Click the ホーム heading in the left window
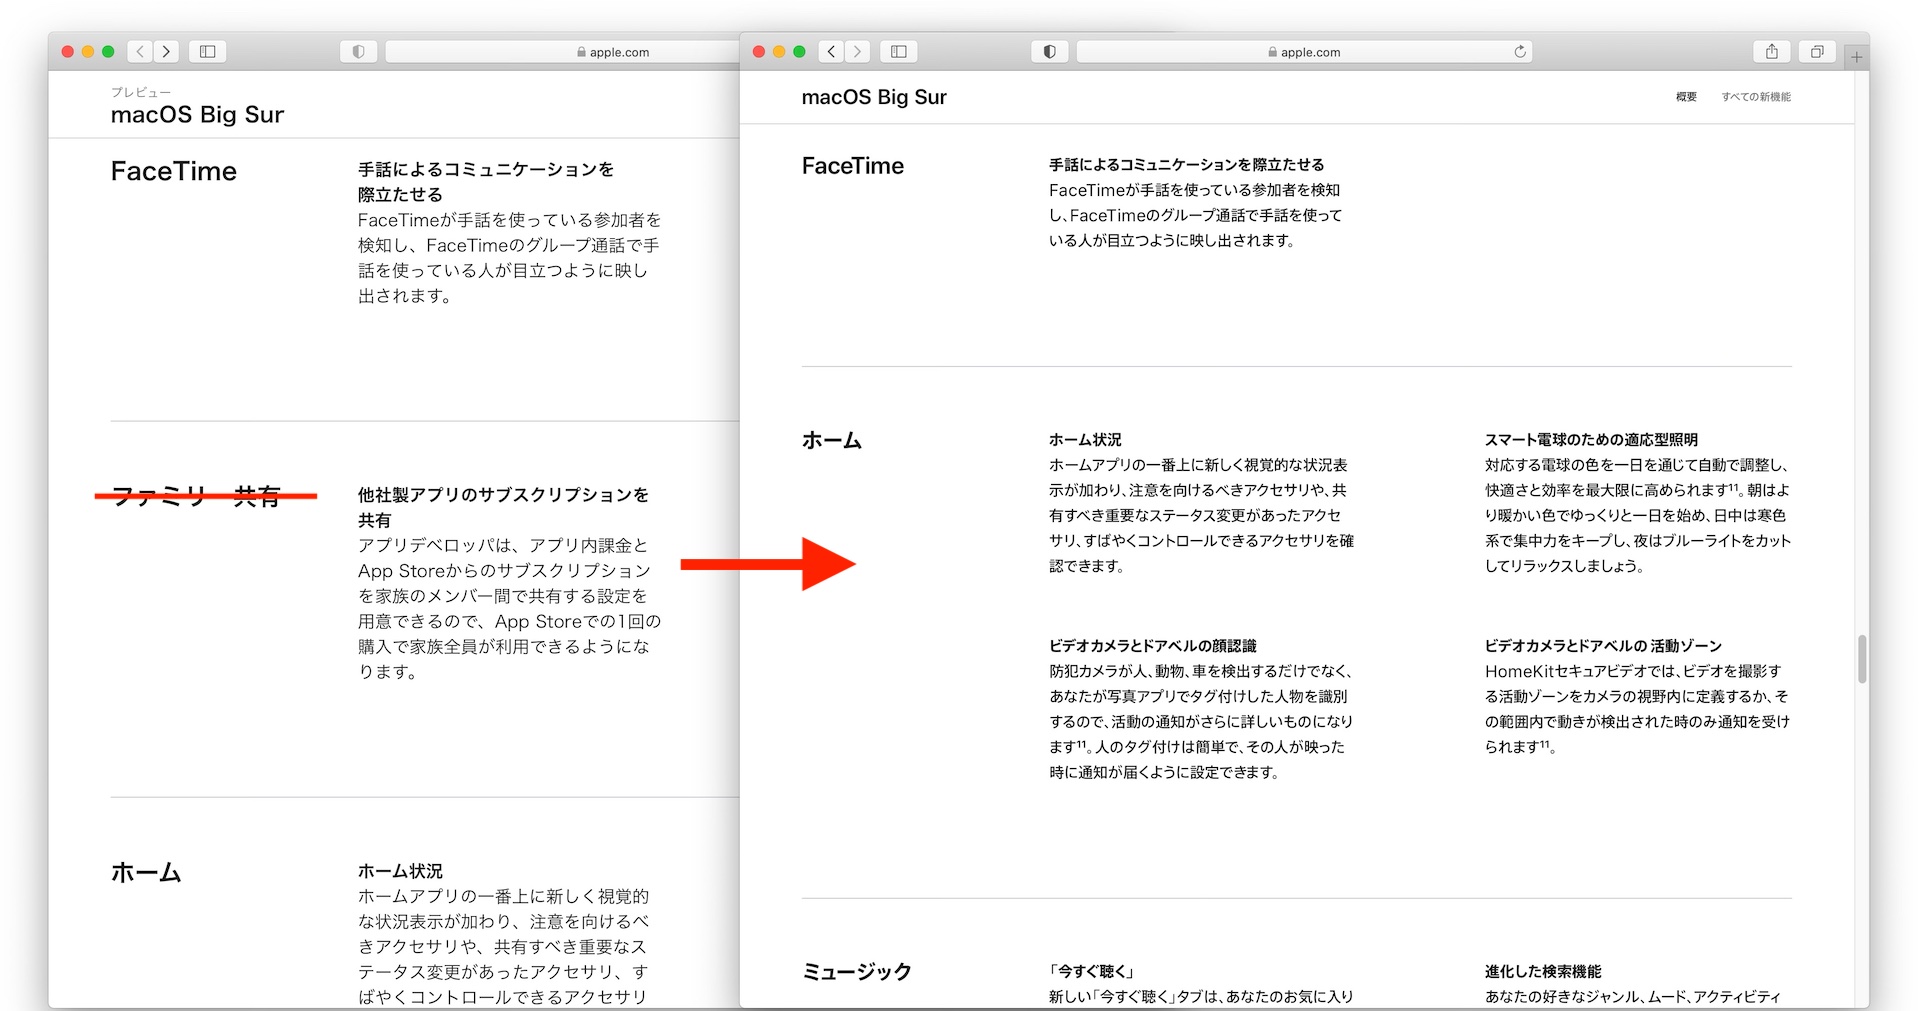The height and width of the screenshot is (1011, 1920). point(146,873)
